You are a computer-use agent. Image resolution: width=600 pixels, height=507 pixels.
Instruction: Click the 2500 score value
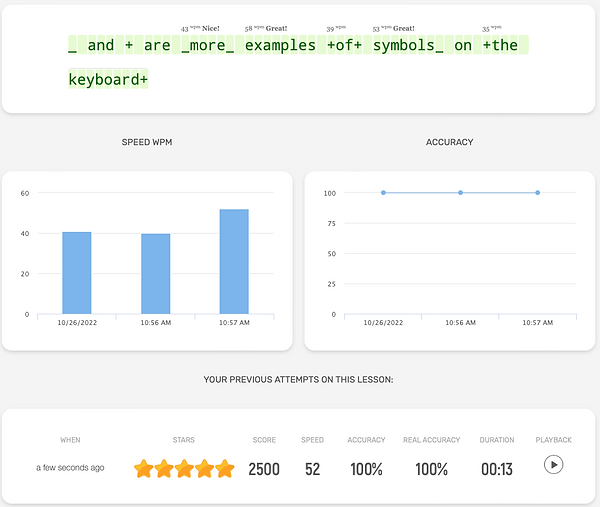264,468
